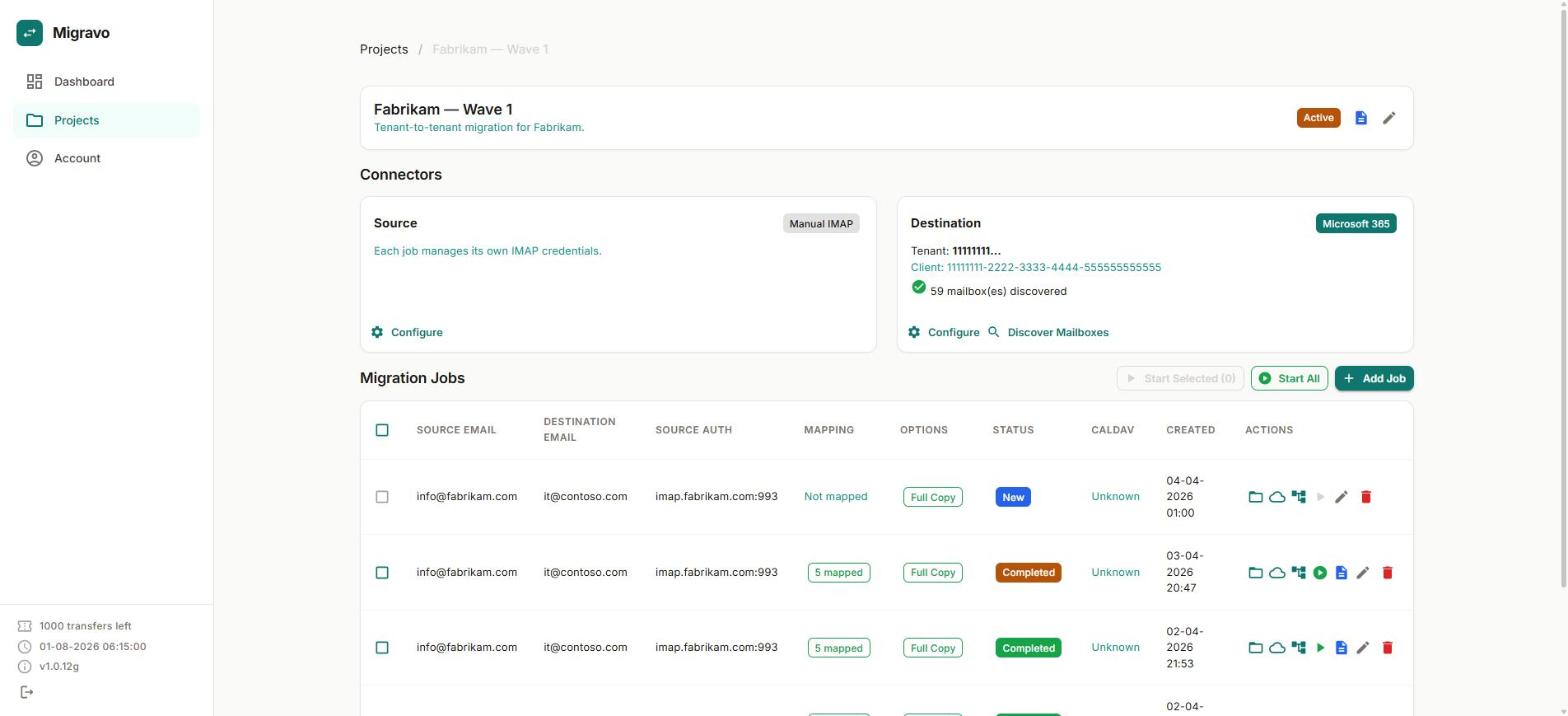Click the 5 mapped badge in the 02-04-2026 21:53 row
The height and width of the screenshot is (716, 1568).
[838, 648]
